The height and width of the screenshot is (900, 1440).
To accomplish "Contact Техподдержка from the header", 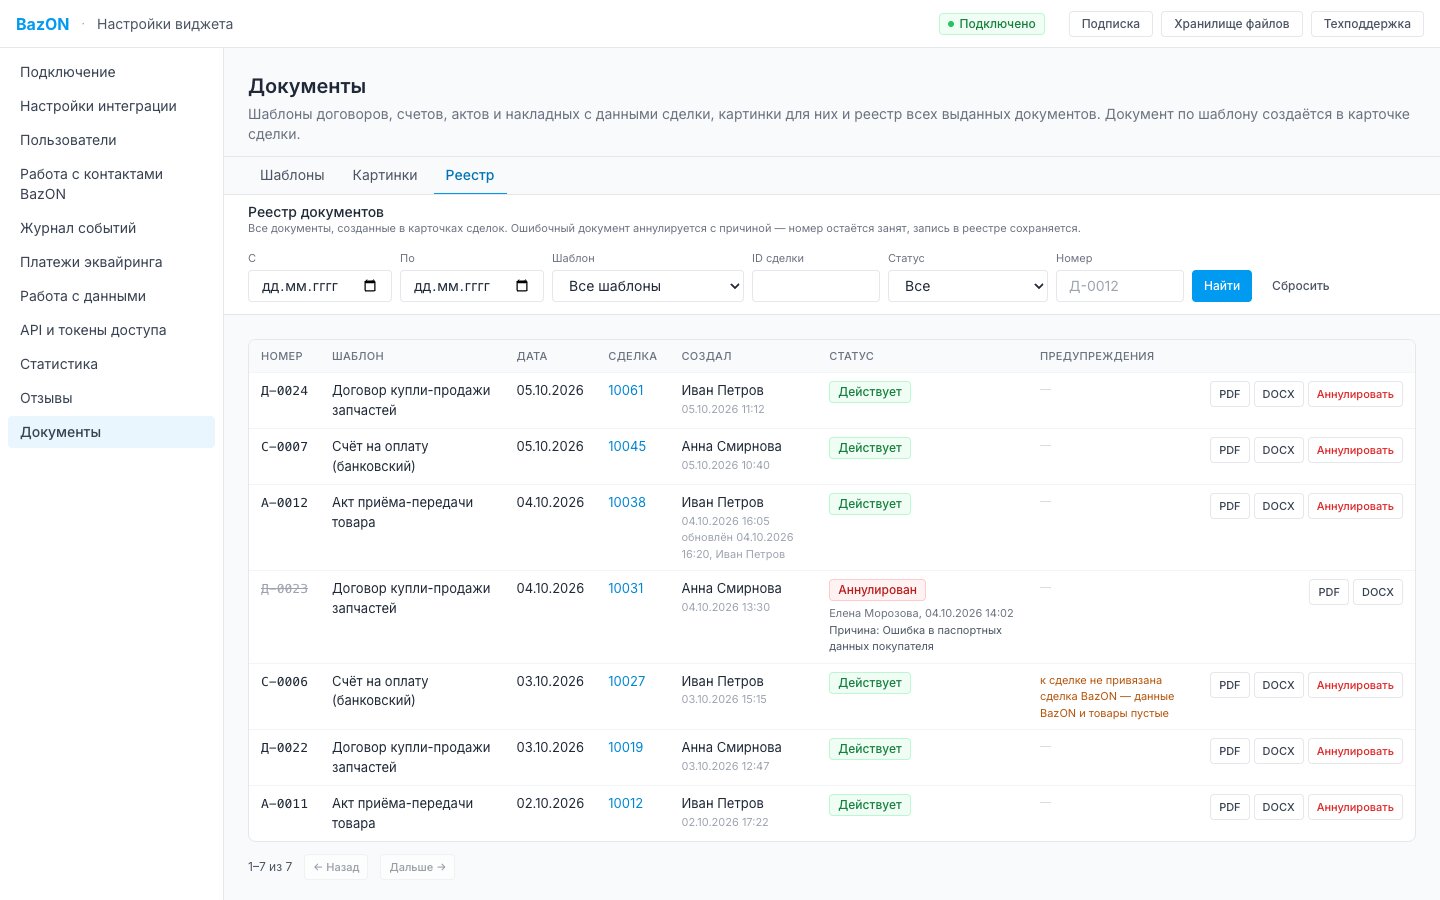I will click(x=1367, y=24).
